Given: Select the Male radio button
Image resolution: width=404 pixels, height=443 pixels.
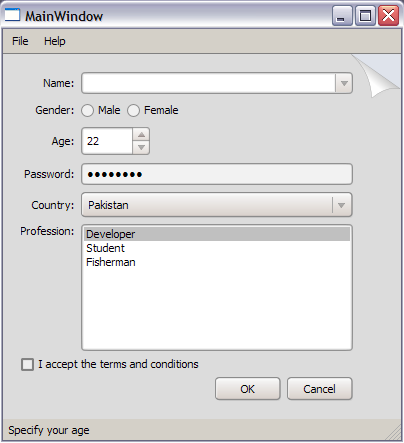Looking at the screenshot, I should point(88,110).
